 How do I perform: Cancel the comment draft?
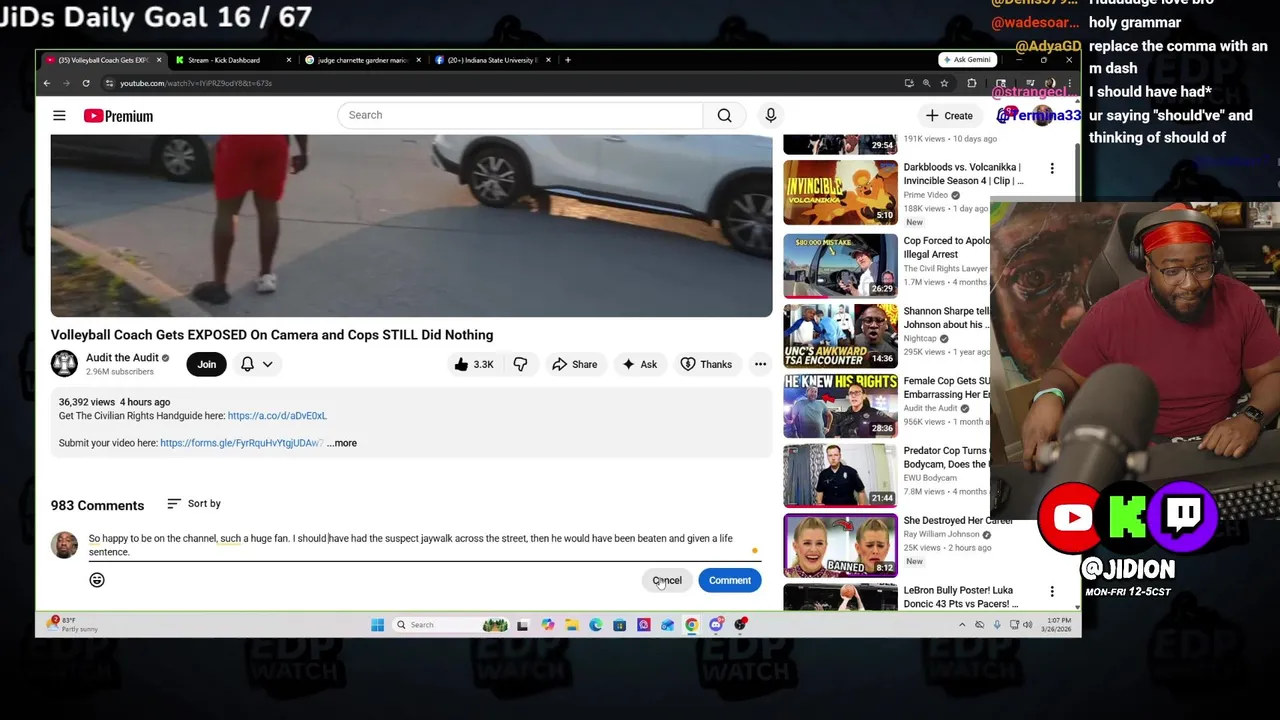(667, 580)
